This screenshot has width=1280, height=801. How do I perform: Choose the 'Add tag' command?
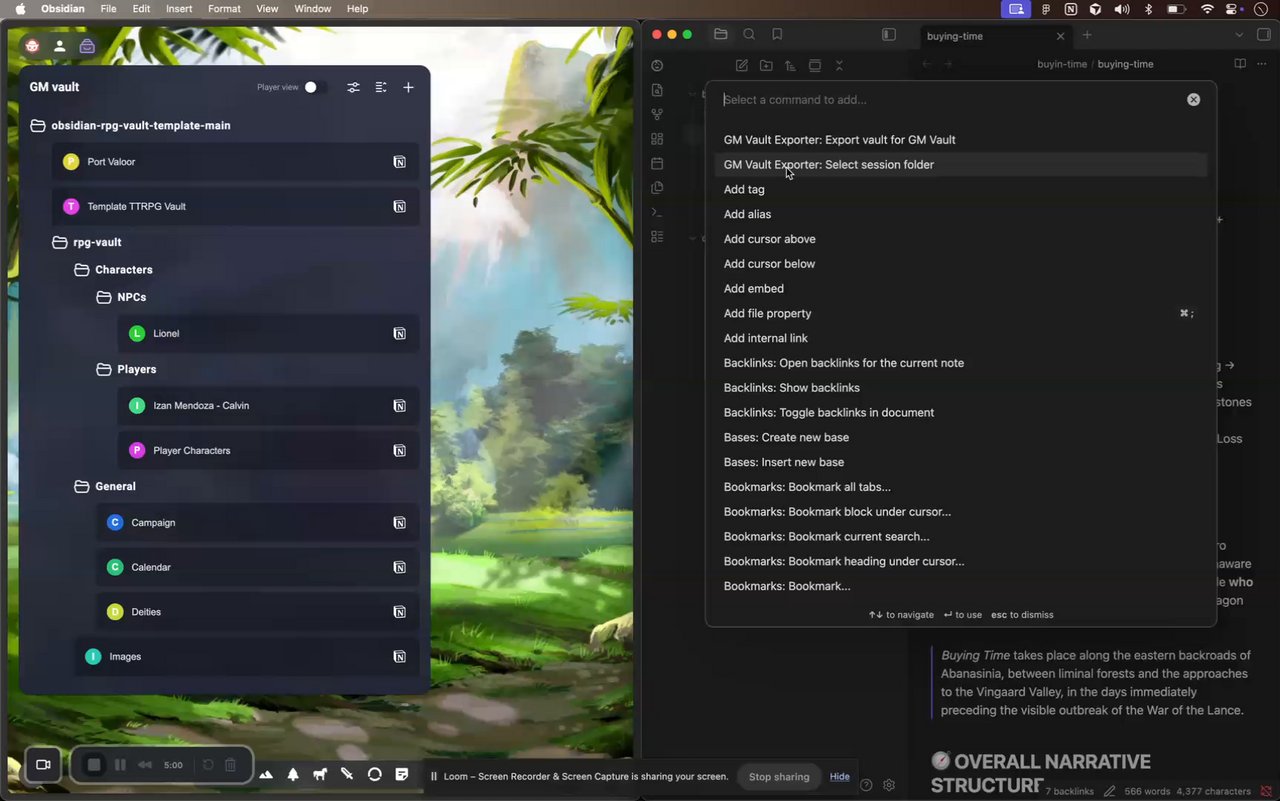[961, 190]
